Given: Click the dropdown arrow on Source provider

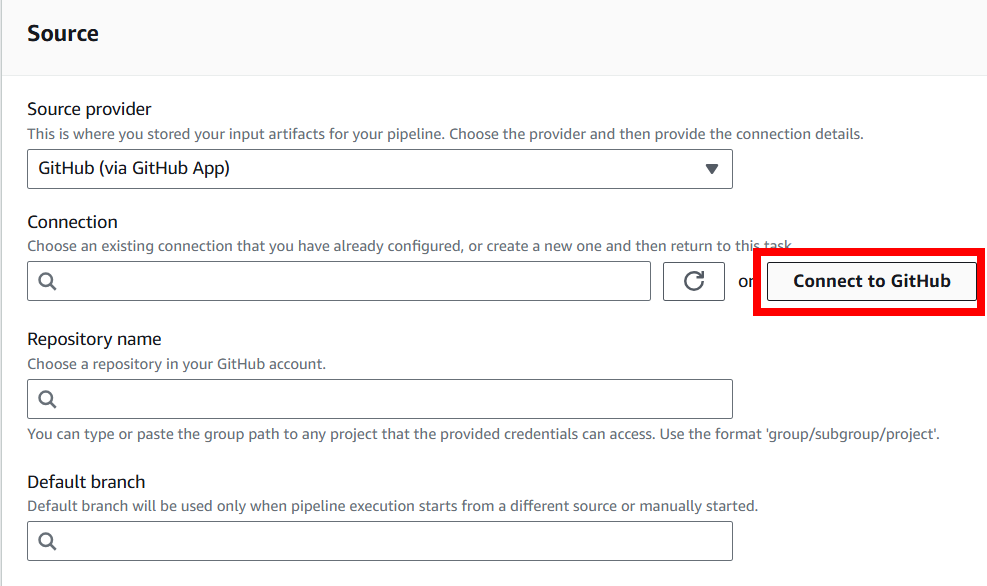Looking at the screenshot, I should click(x=713, y=169).
